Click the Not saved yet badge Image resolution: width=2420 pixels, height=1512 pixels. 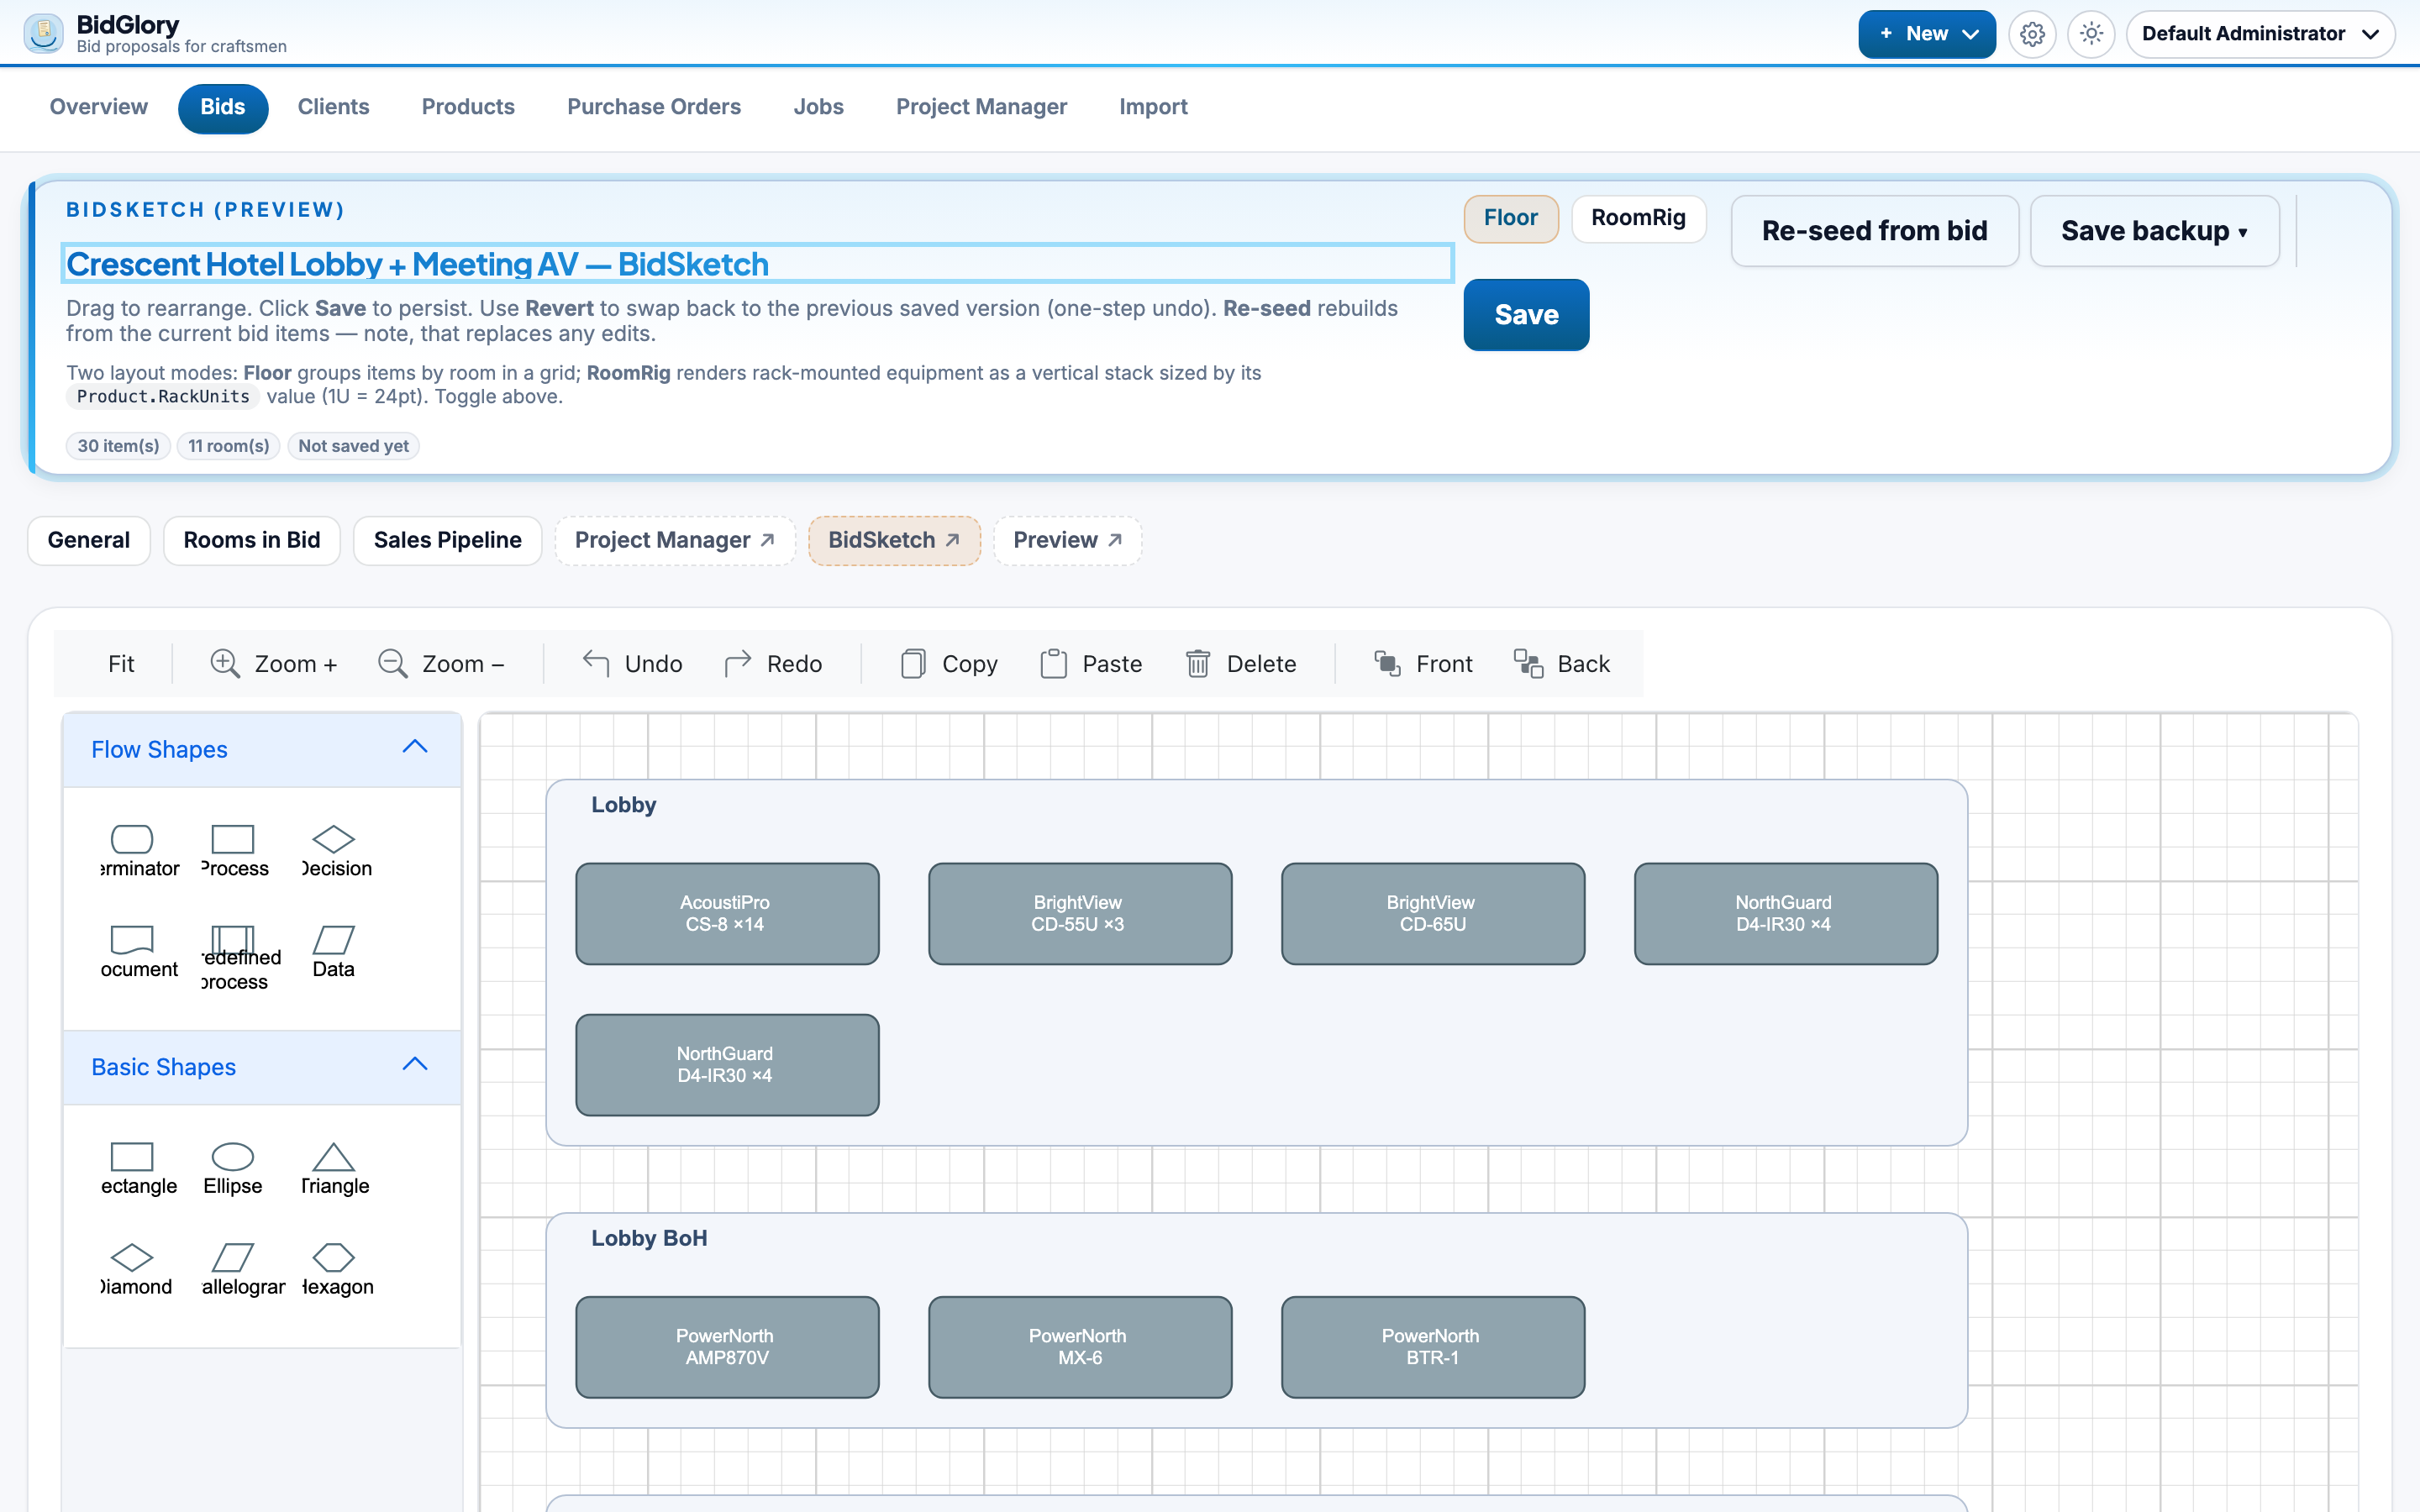click(x=353, y=446)
